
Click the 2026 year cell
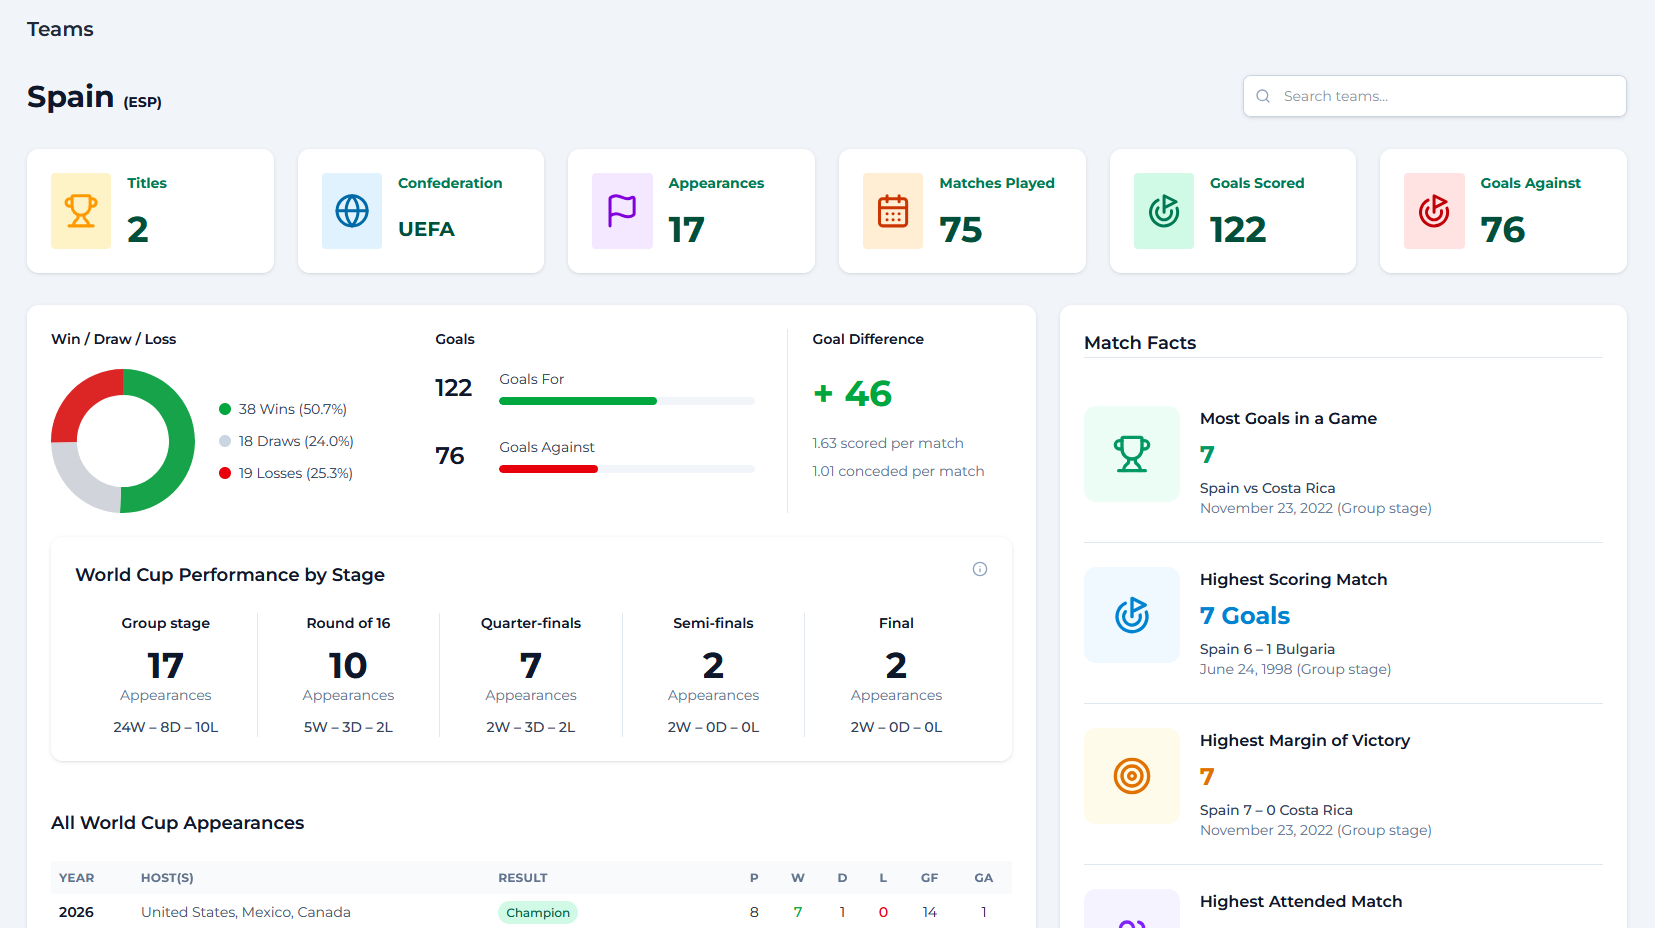(76, 912)
